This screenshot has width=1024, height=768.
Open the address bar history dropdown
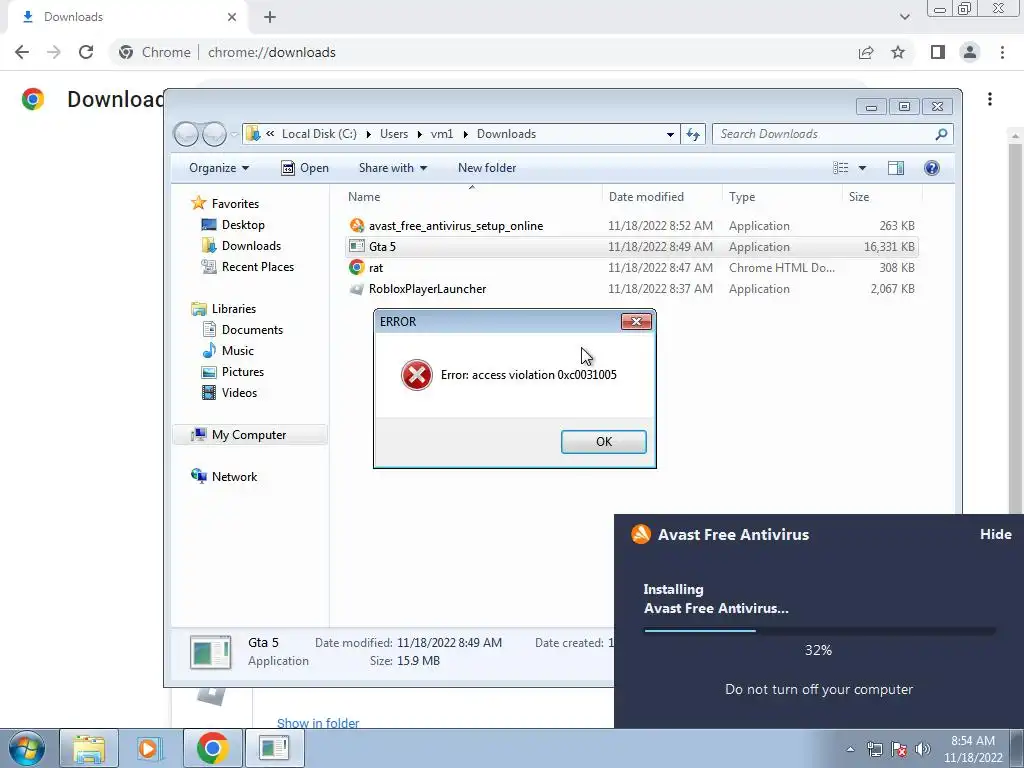coord(670,134)
